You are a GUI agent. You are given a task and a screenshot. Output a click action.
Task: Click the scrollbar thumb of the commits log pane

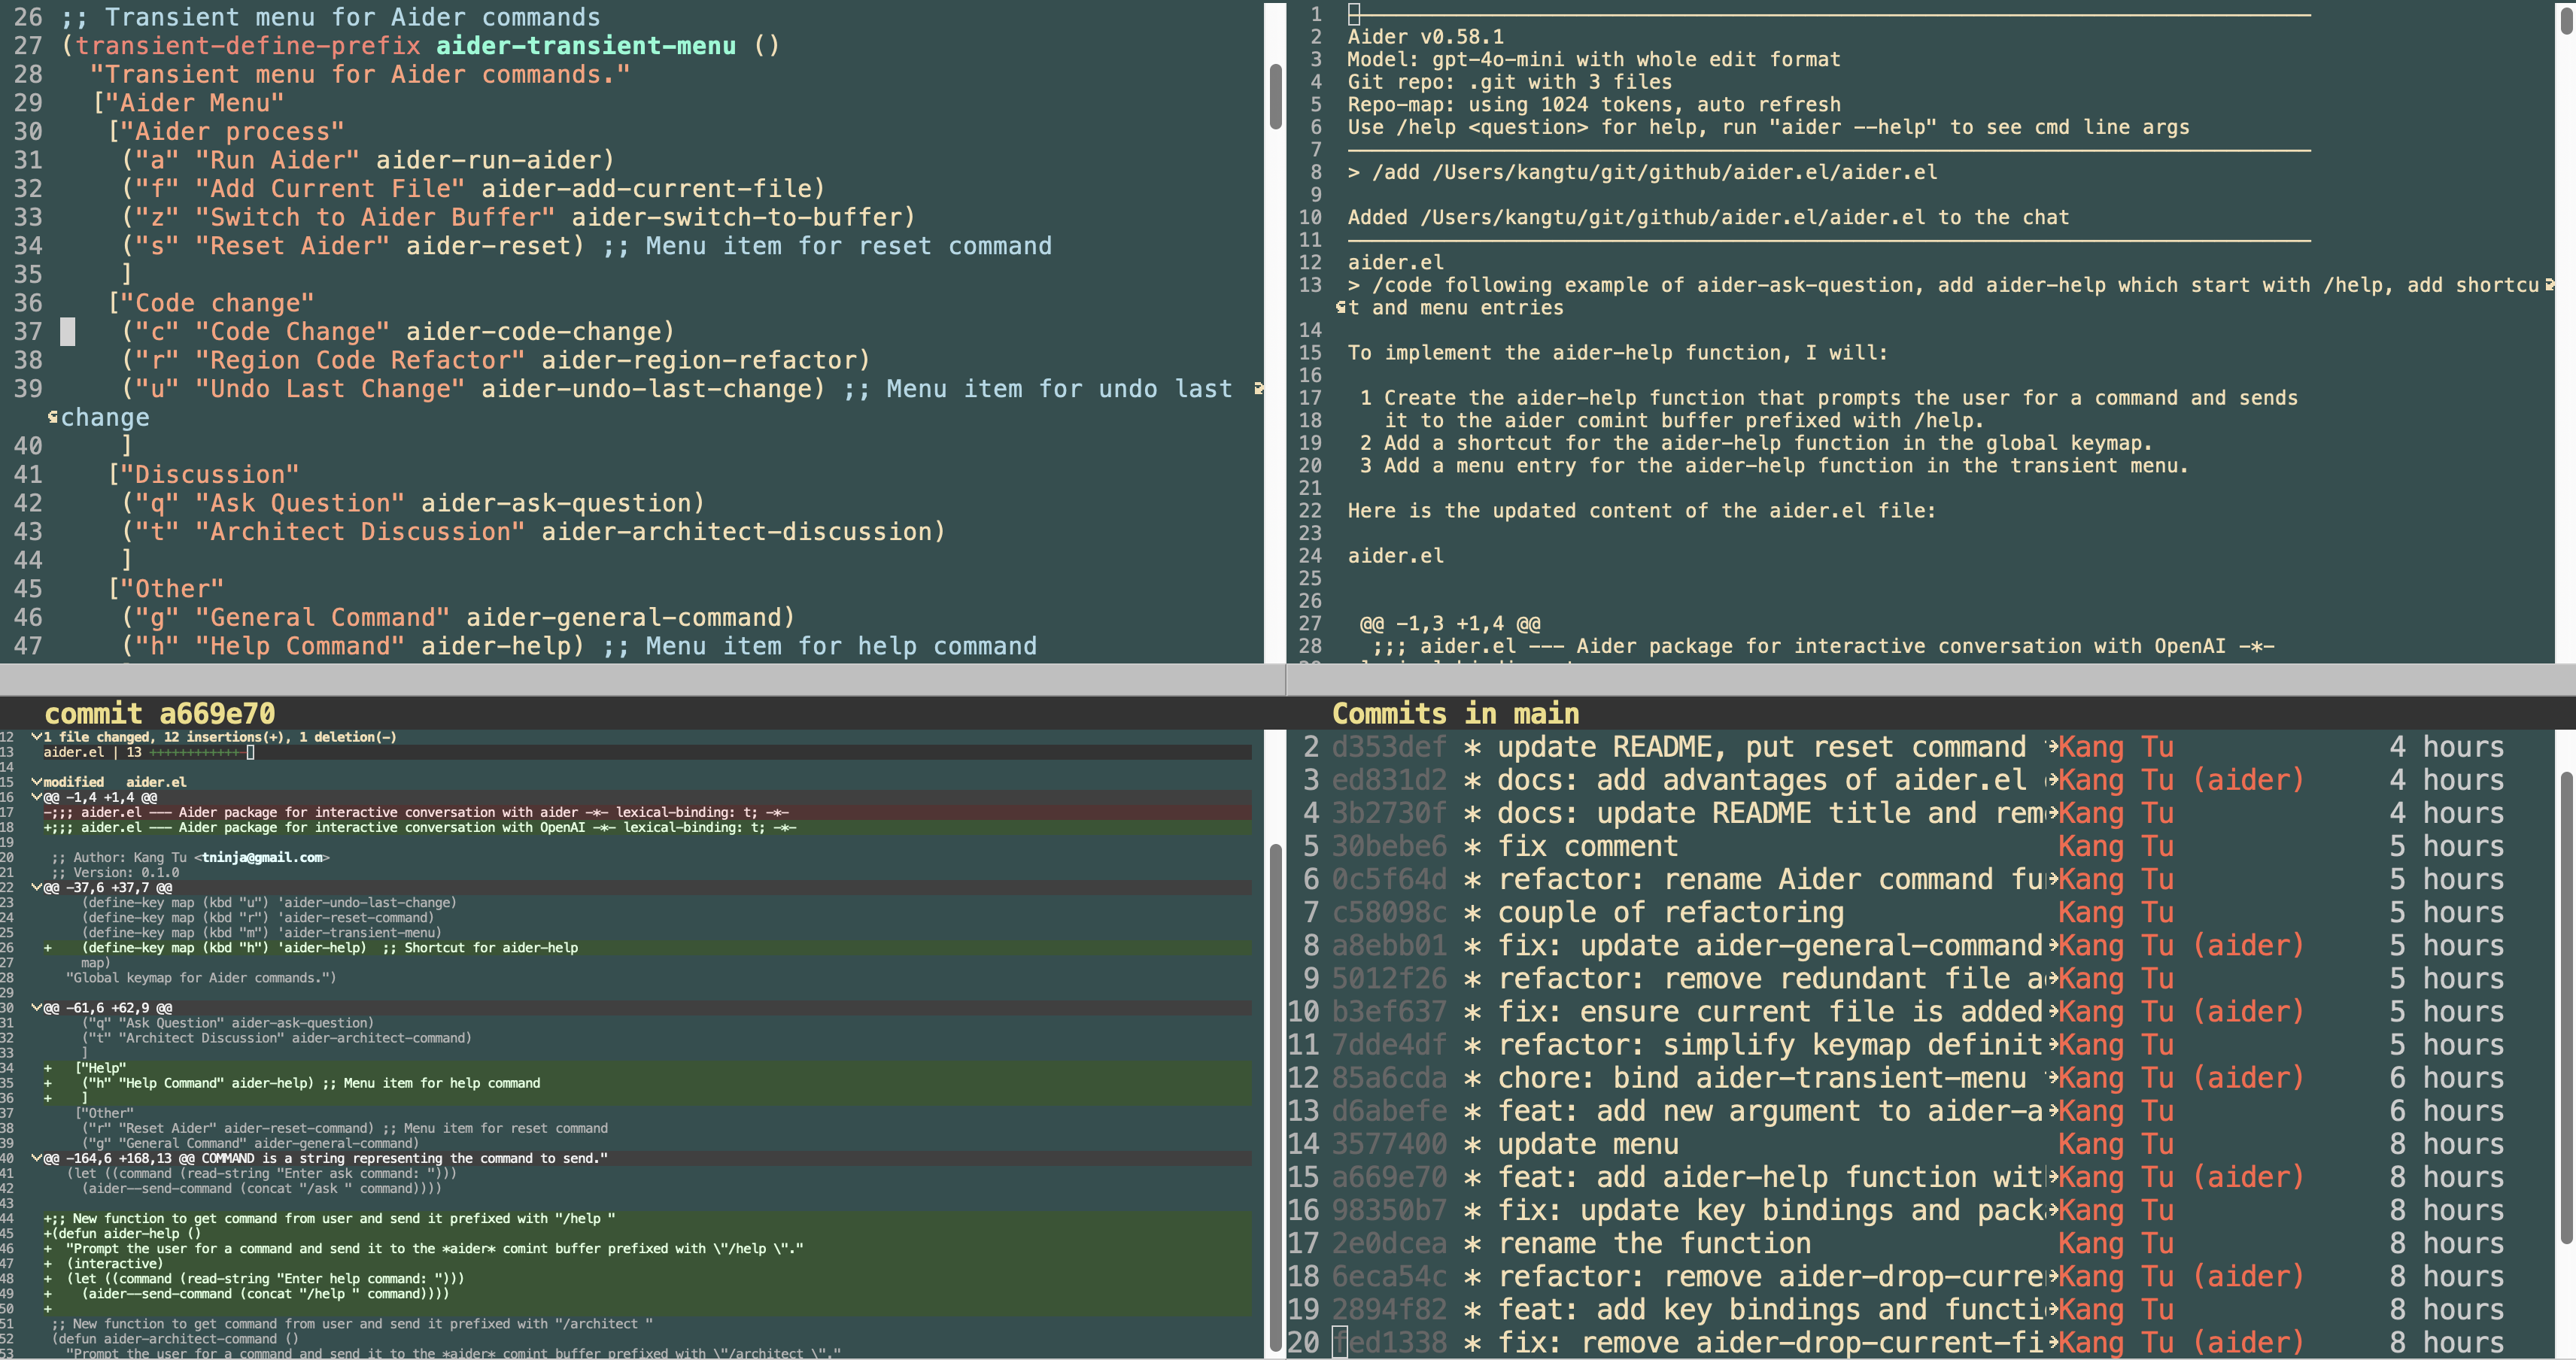click(x=2566, y=1008)
